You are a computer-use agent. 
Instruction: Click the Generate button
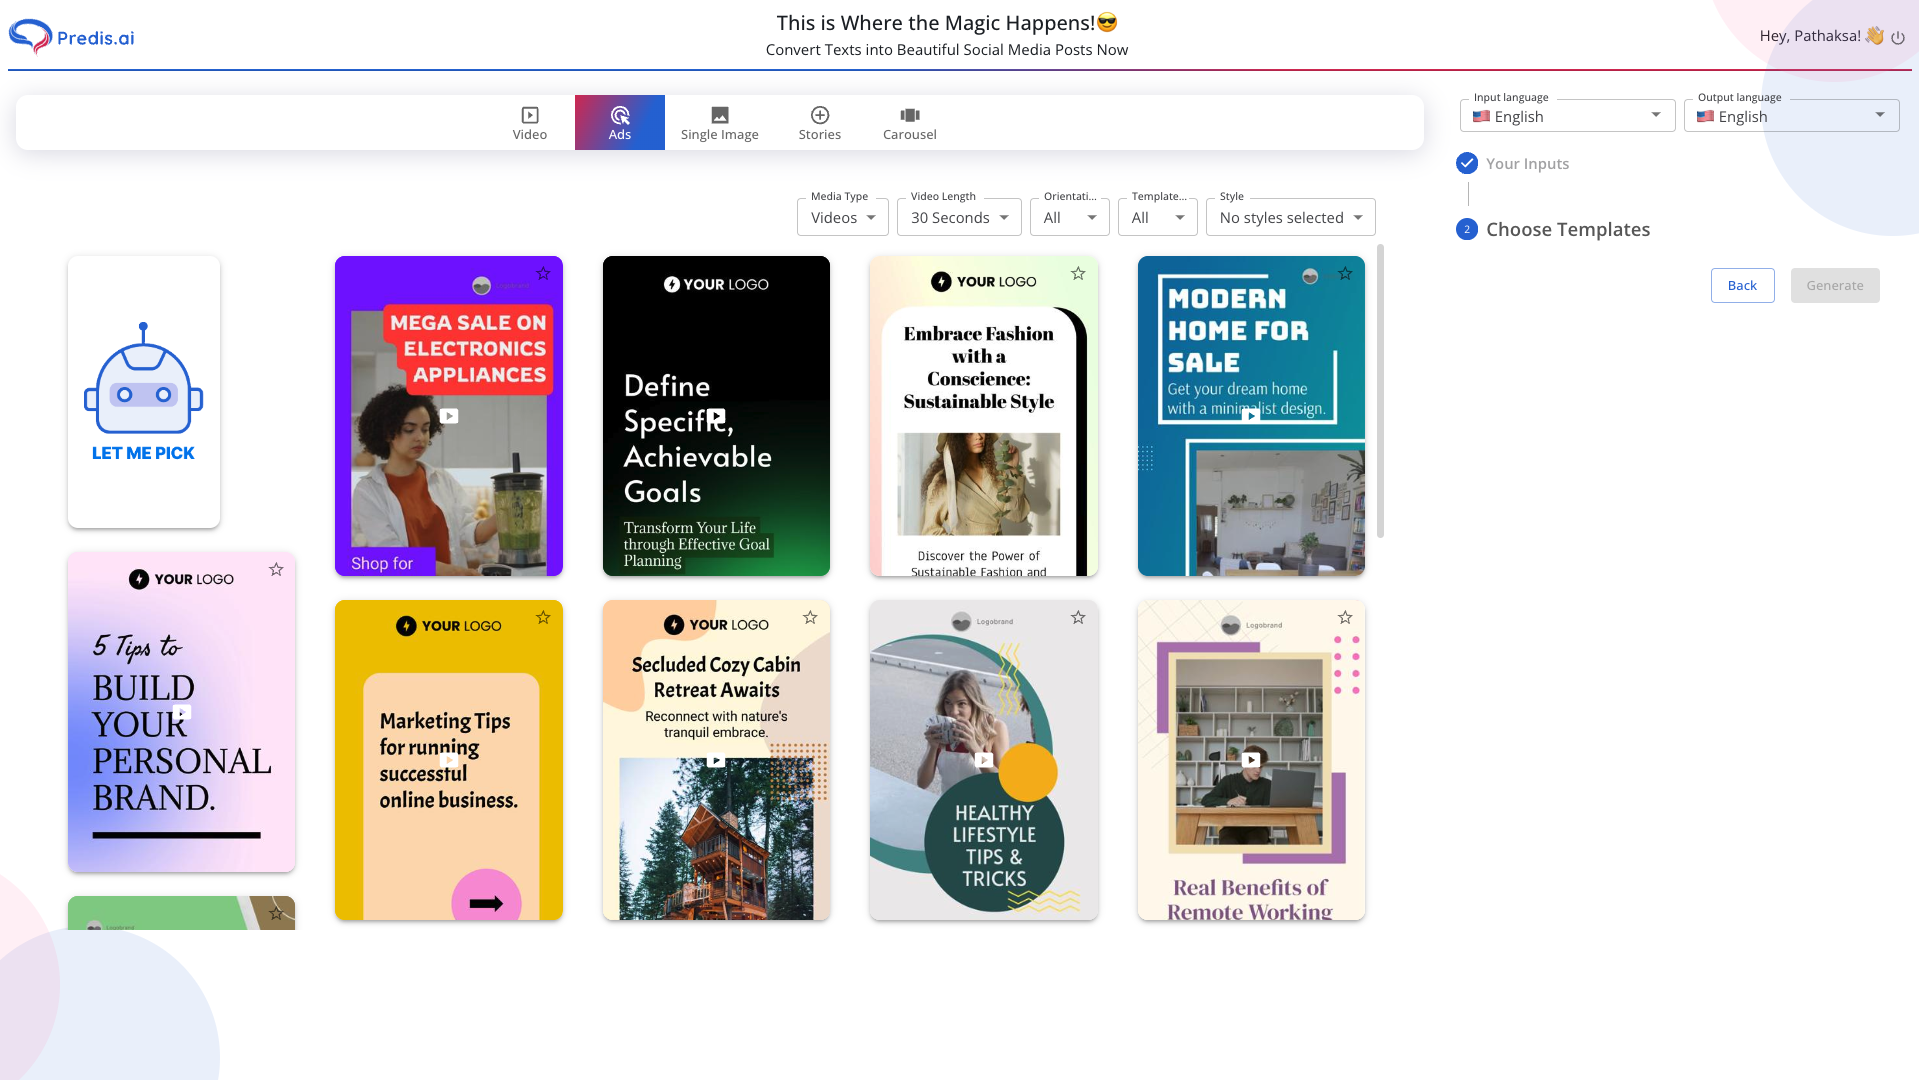pos(1834,285)
